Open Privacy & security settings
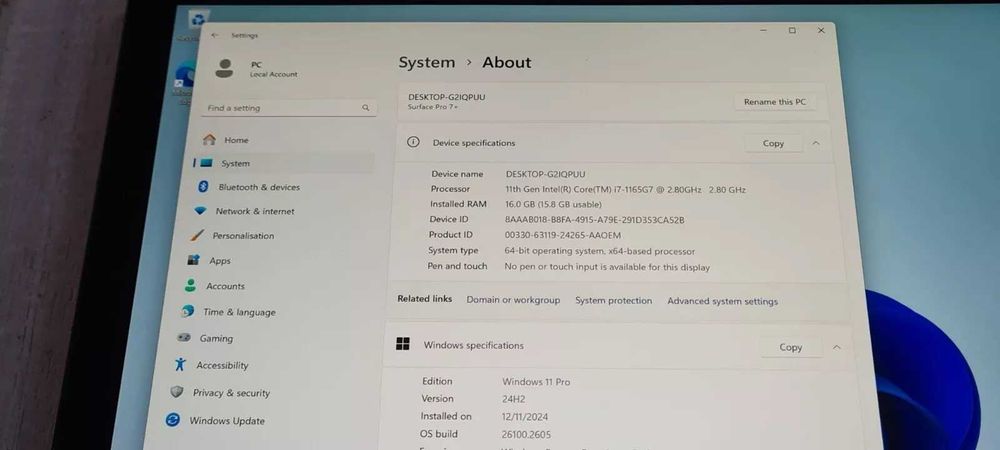The height and width of the screenshot is (450, 1000). (x=232, y=393)
